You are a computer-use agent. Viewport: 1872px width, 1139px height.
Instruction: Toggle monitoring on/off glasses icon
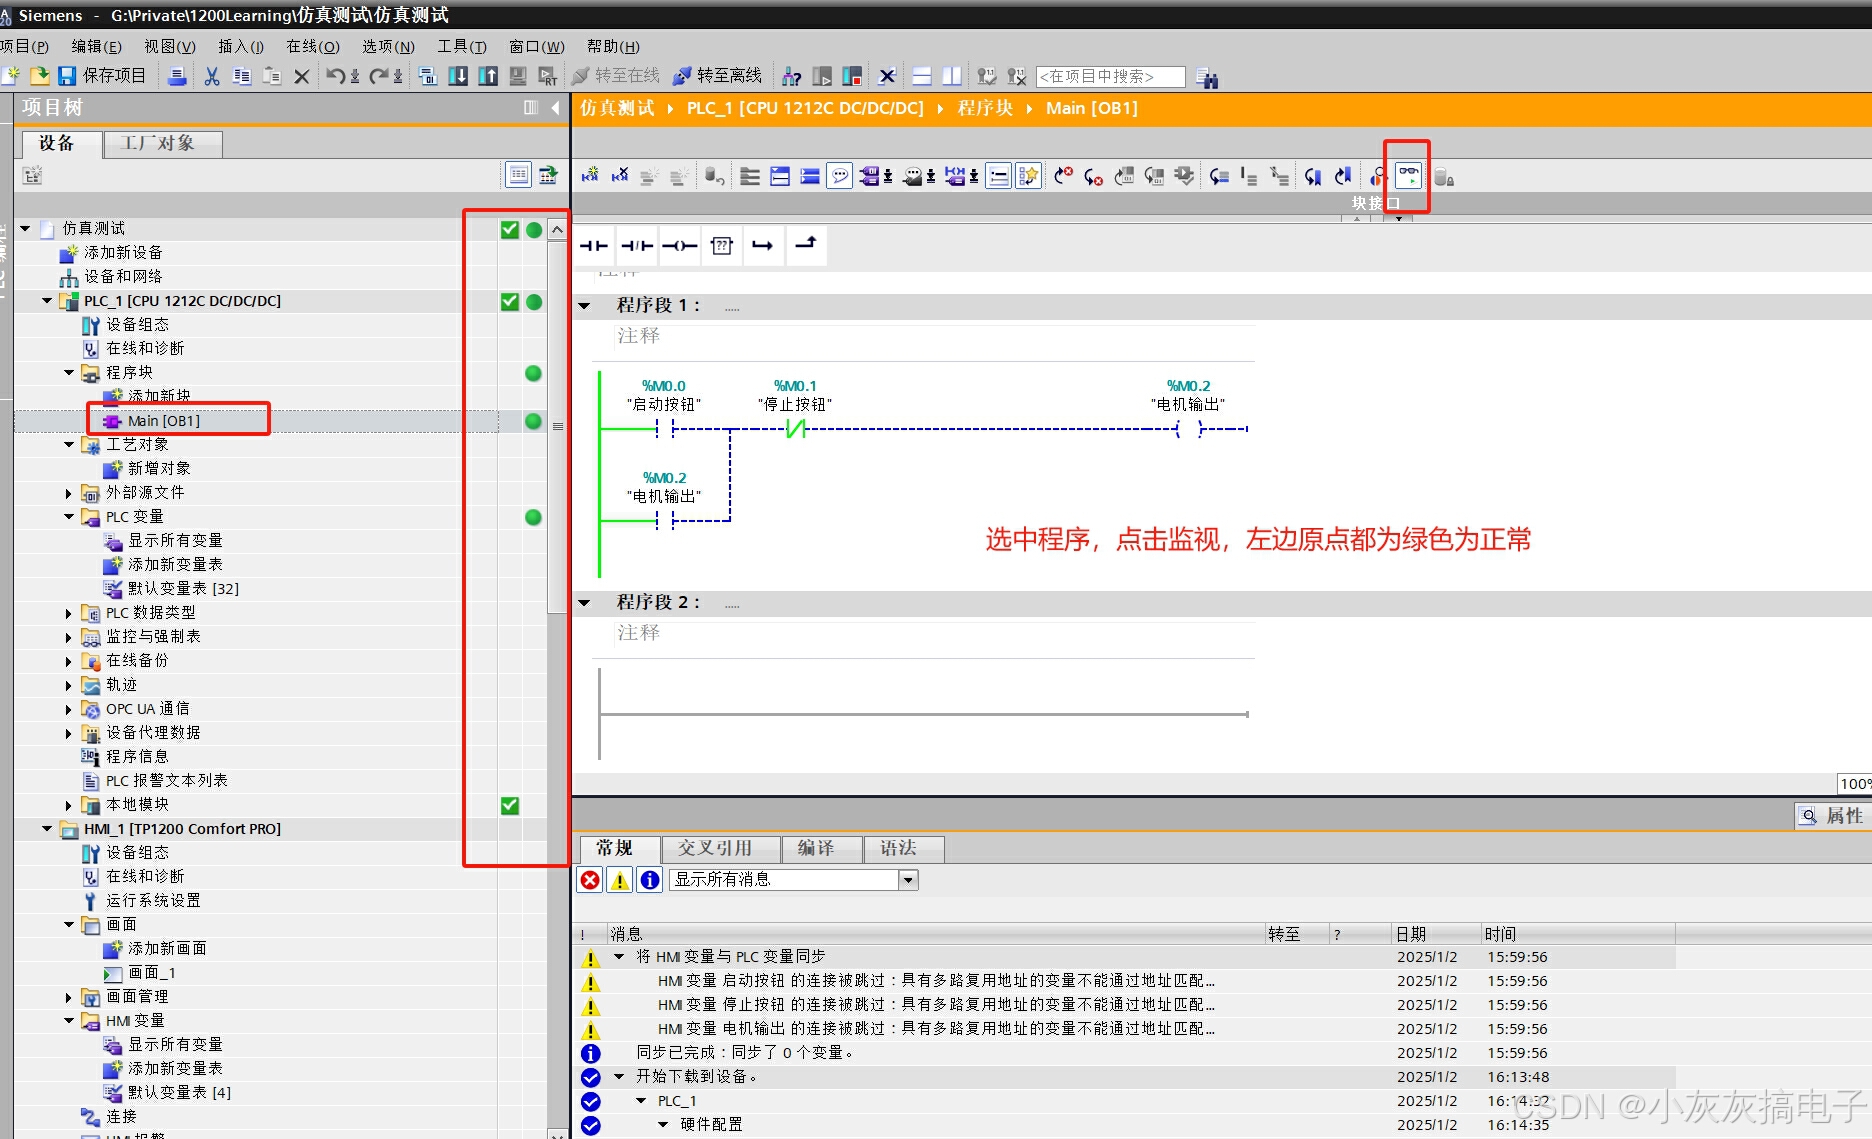pos(1408,176)
